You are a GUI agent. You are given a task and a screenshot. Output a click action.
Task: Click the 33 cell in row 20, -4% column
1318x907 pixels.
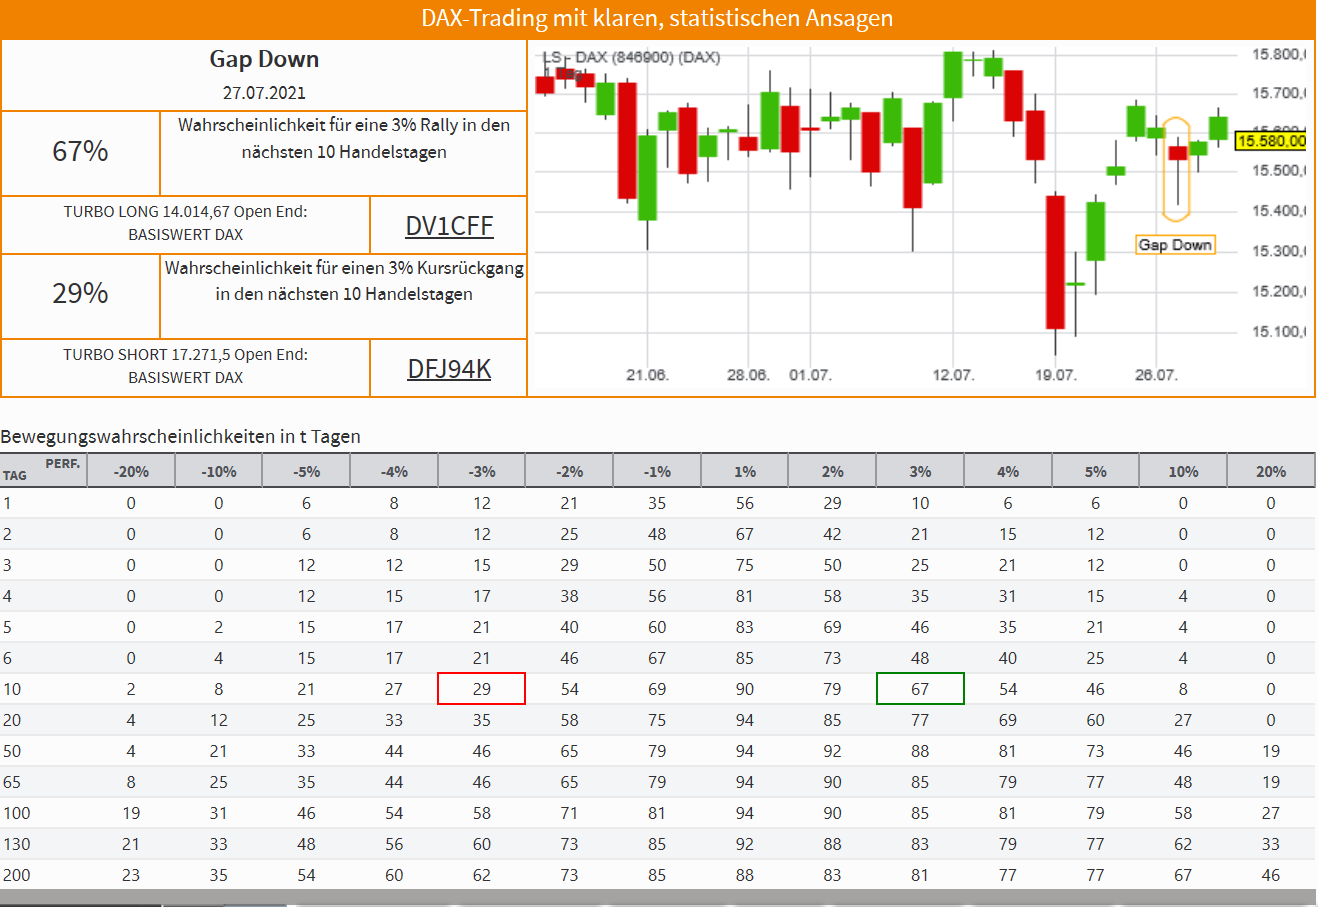(394, 720)
